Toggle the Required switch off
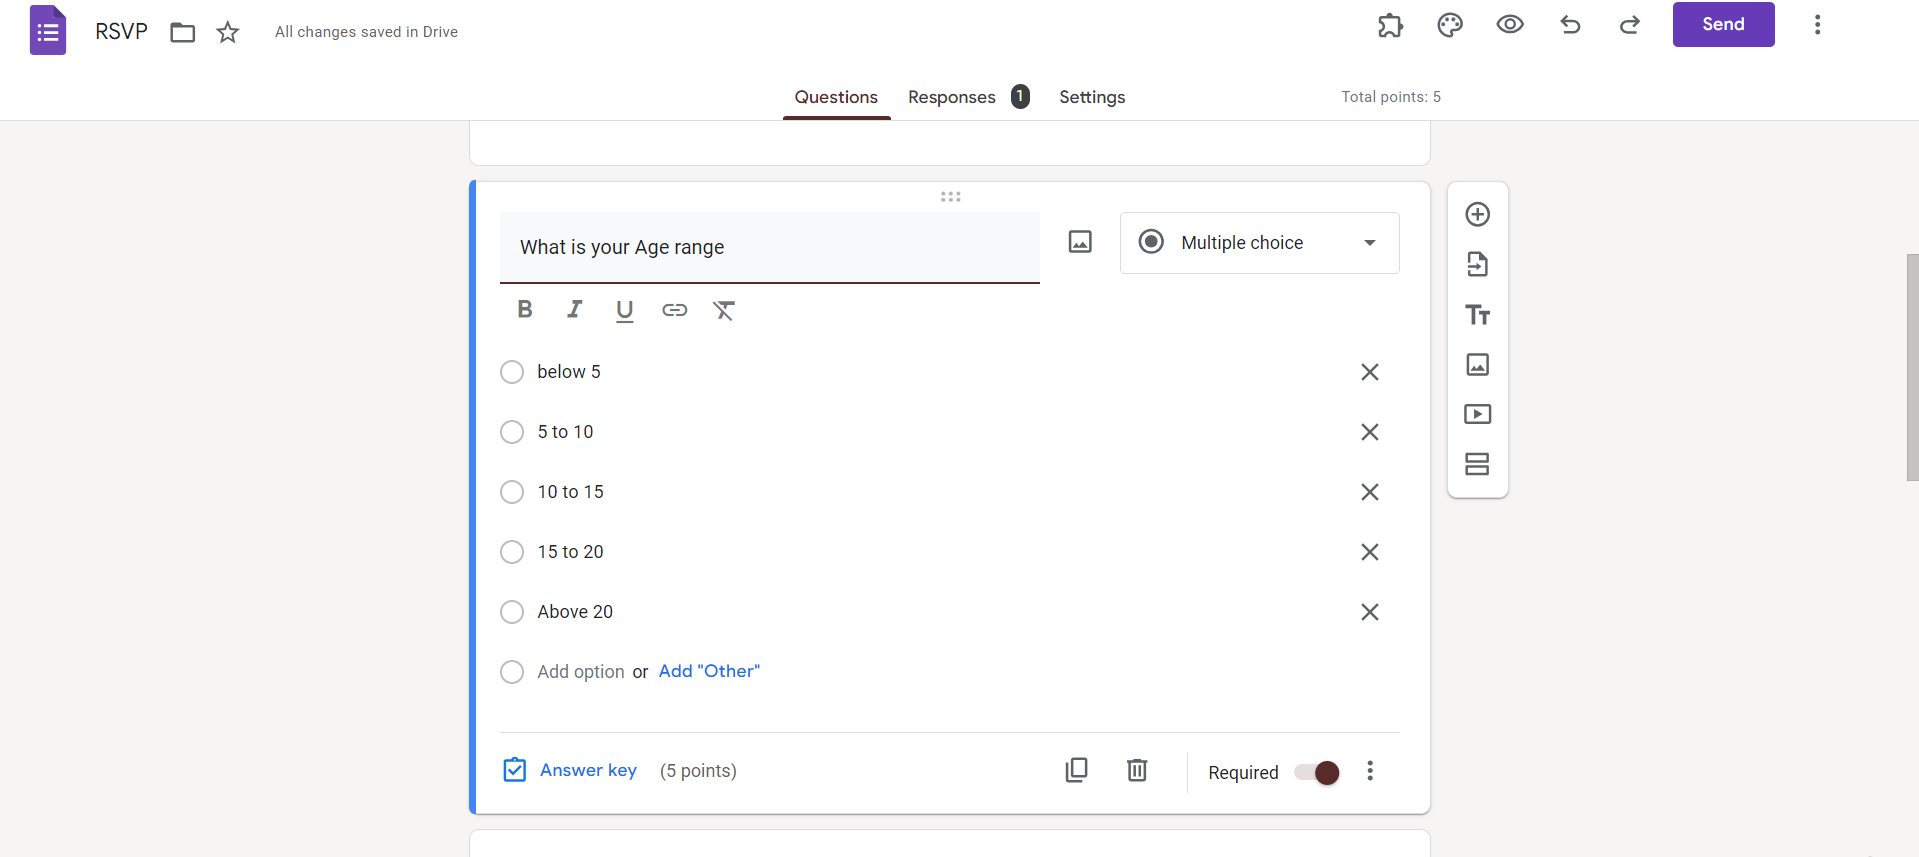 [1317, 772]
